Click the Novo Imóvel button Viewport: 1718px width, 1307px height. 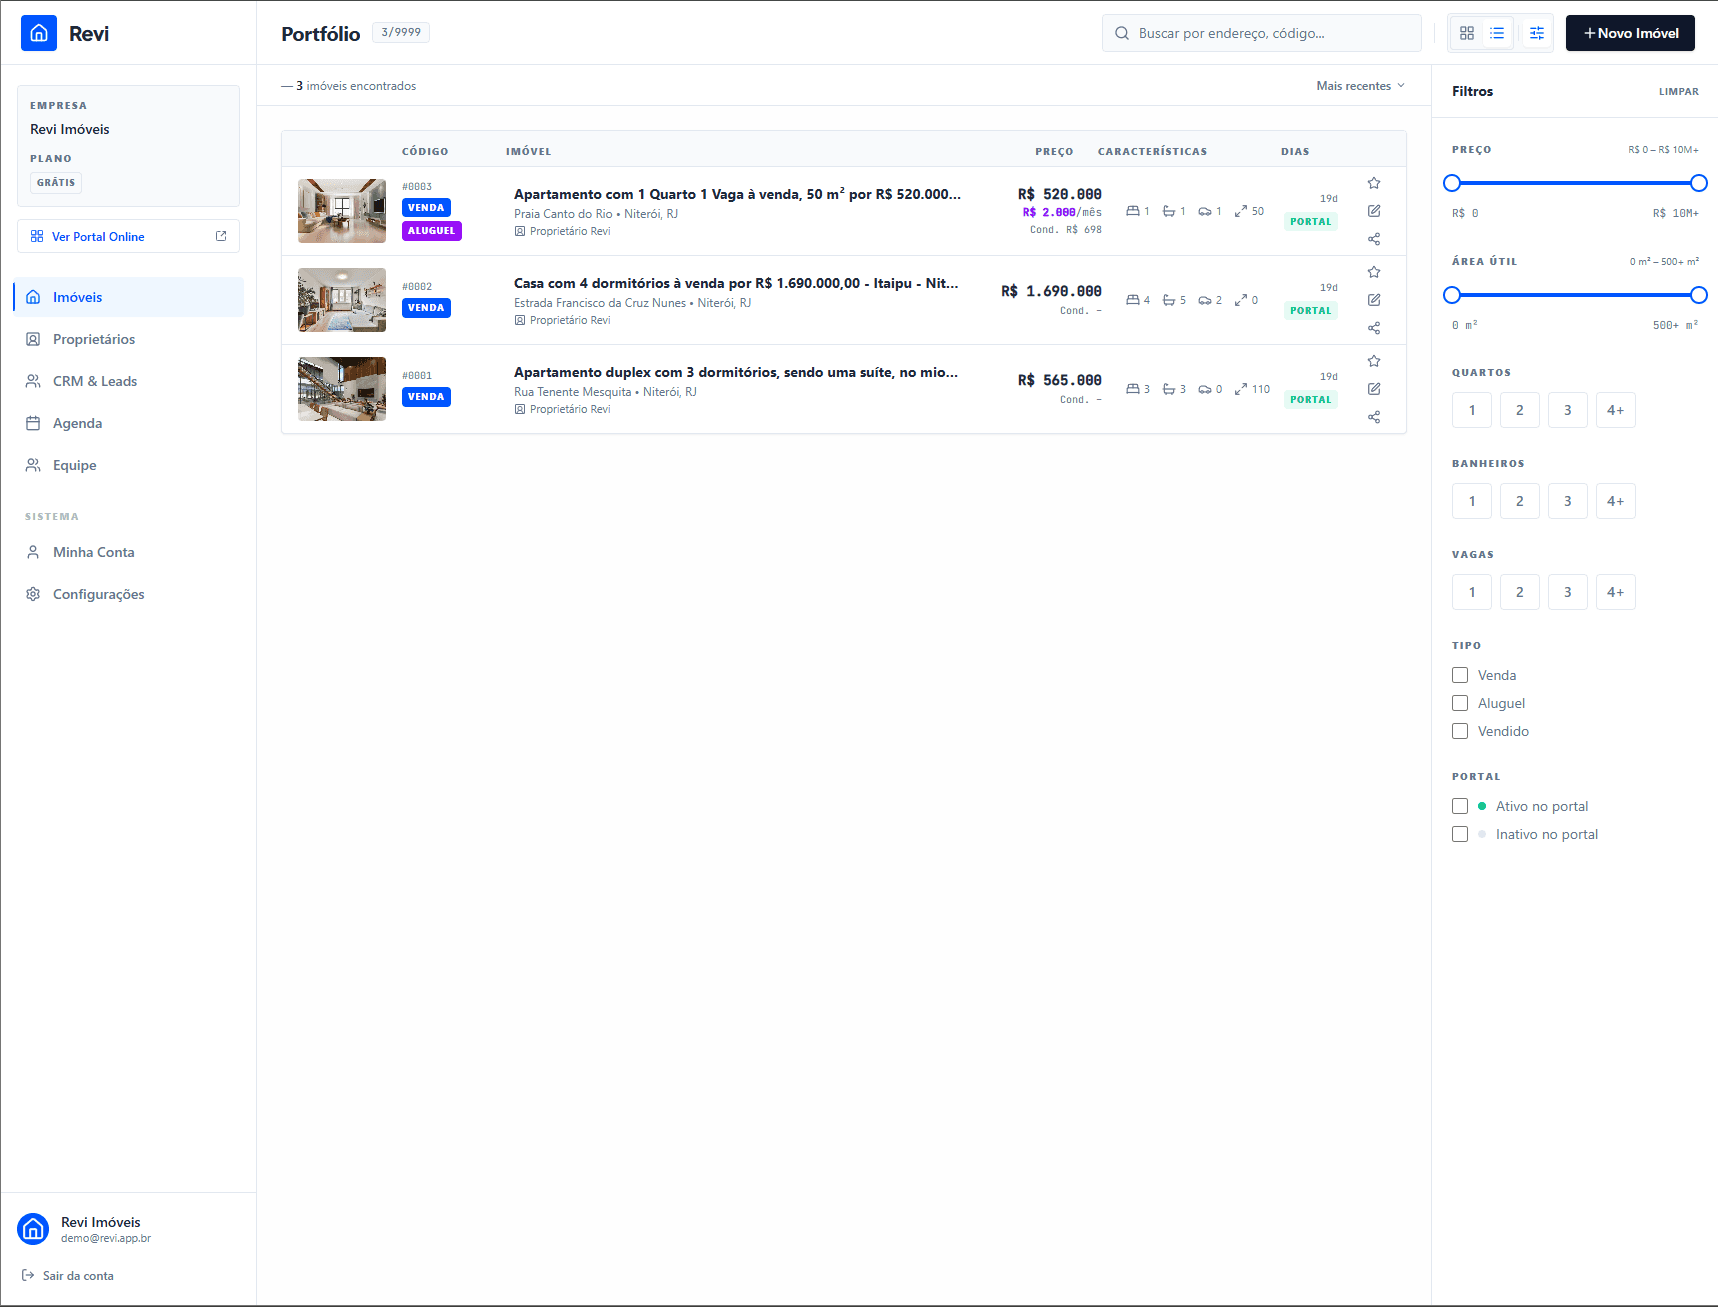click(x=1629, y=32)
